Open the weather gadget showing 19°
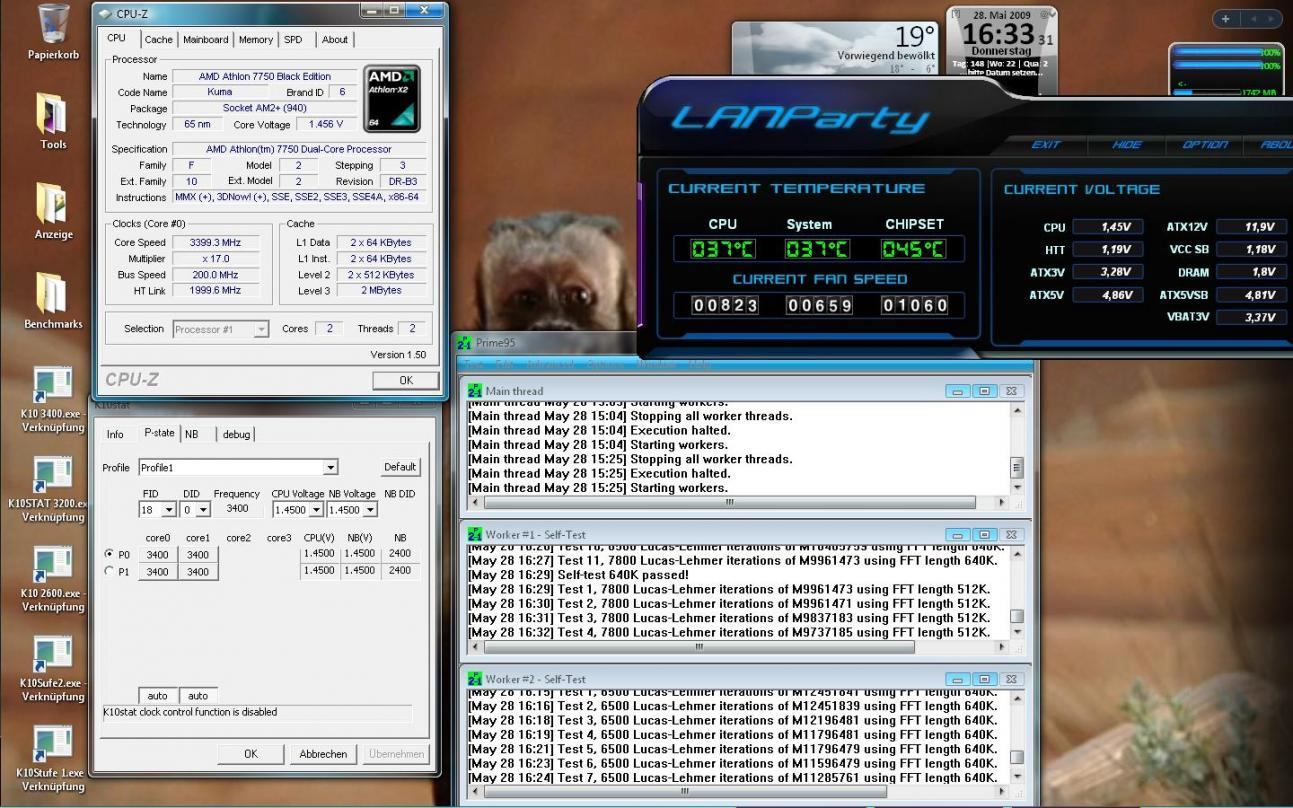The image size is (1293, 808). click(x=836, y=49)
